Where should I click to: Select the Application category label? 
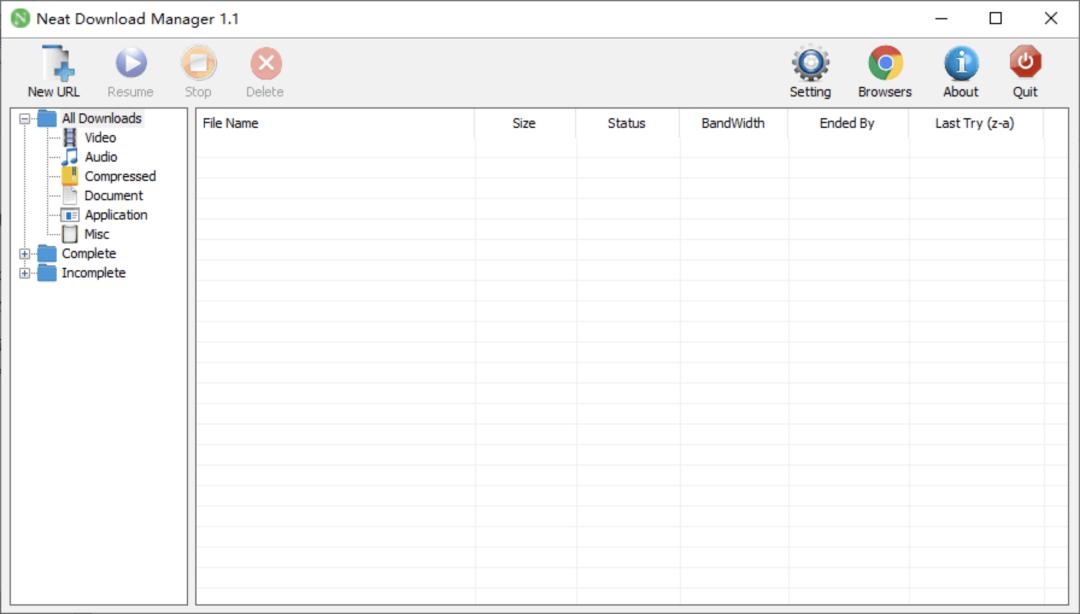116,215
